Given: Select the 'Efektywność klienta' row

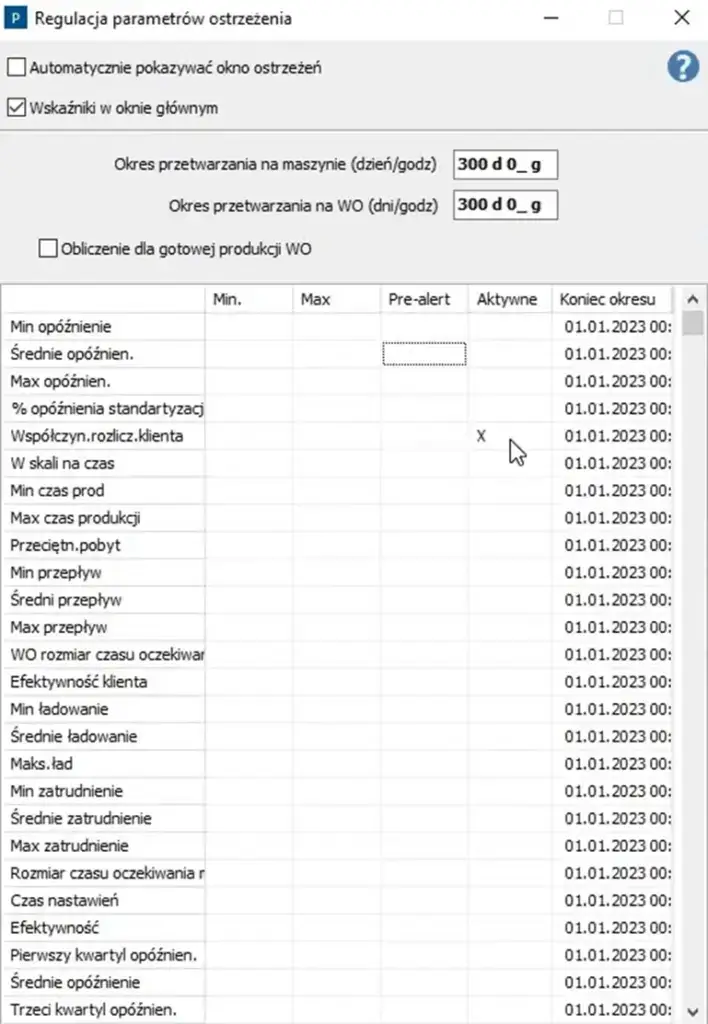Looking at the screenshot, I should (x=79, y=682).
